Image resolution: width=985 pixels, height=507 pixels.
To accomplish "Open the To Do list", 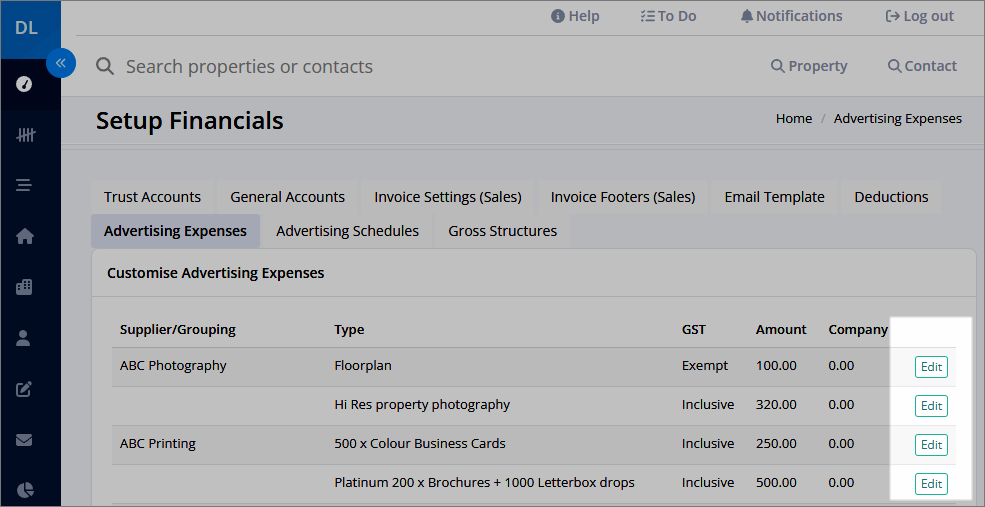I will (668, 16).
